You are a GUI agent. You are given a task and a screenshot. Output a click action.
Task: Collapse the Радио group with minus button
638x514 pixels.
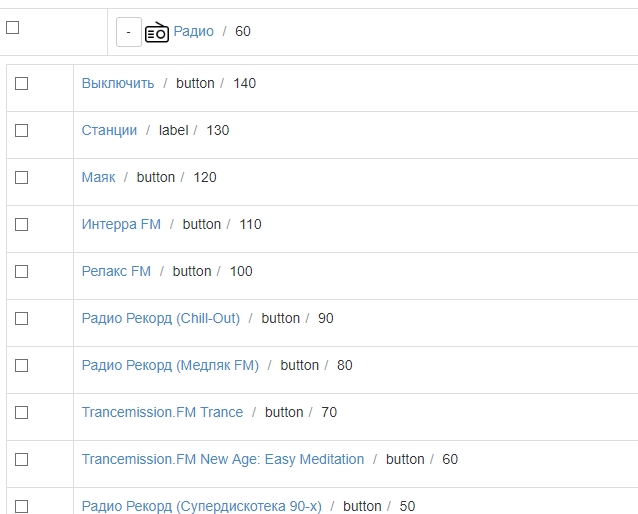(129, 32)
